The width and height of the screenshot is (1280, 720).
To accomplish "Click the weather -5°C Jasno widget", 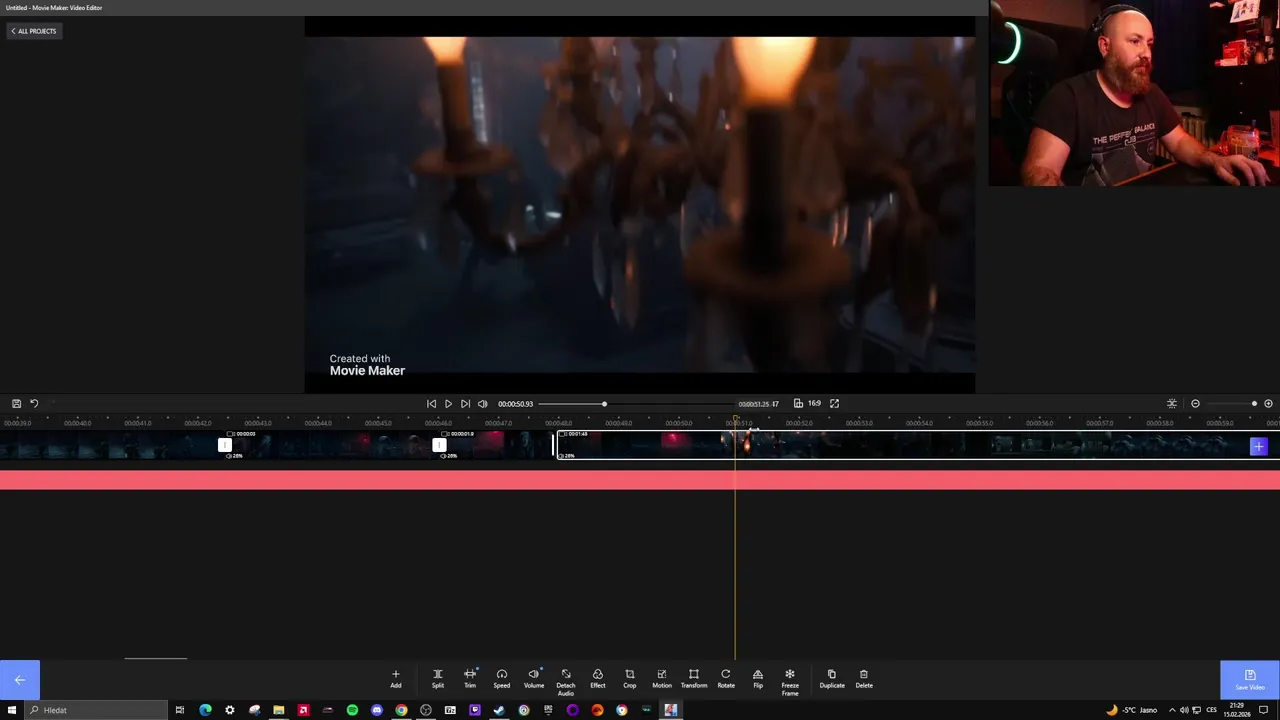I will [x=1134, y=710].
